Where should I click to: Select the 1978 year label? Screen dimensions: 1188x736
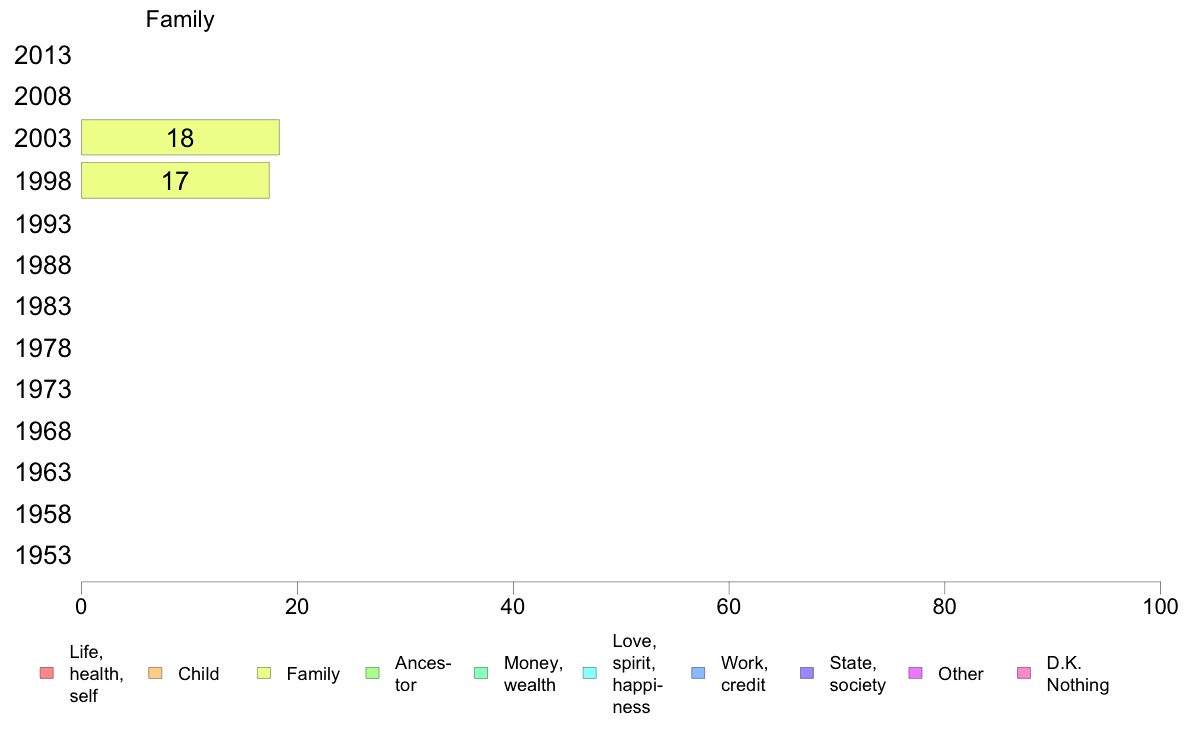(43, 348)
